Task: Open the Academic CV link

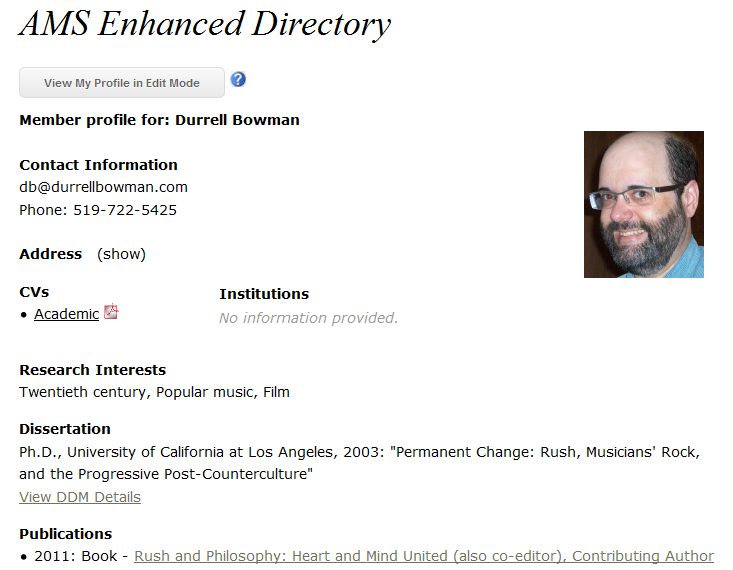Action: [66, 314]
